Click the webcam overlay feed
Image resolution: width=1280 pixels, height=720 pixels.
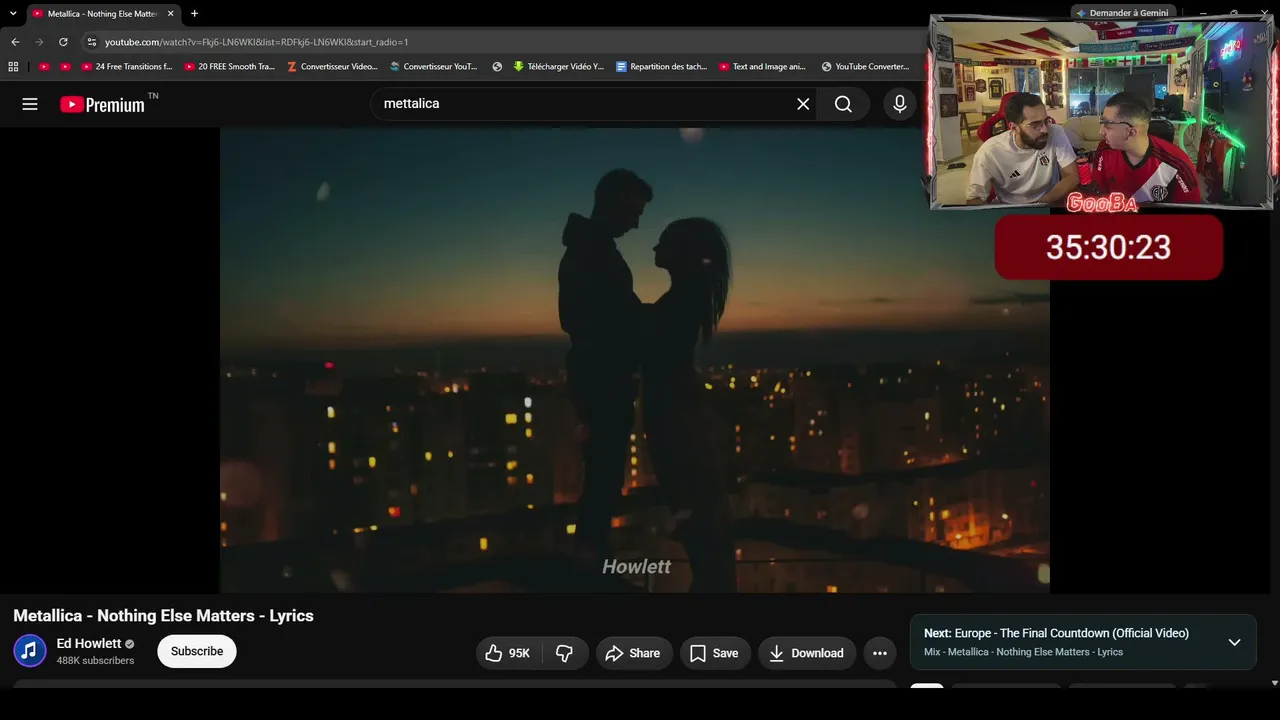[1102, 112]
